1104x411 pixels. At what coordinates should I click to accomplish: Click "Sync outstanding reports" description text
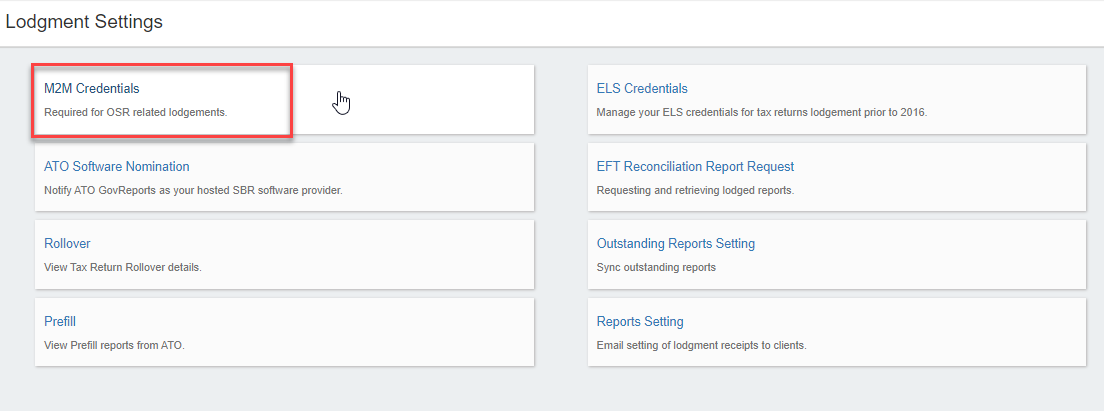click(x=654, y=267)
